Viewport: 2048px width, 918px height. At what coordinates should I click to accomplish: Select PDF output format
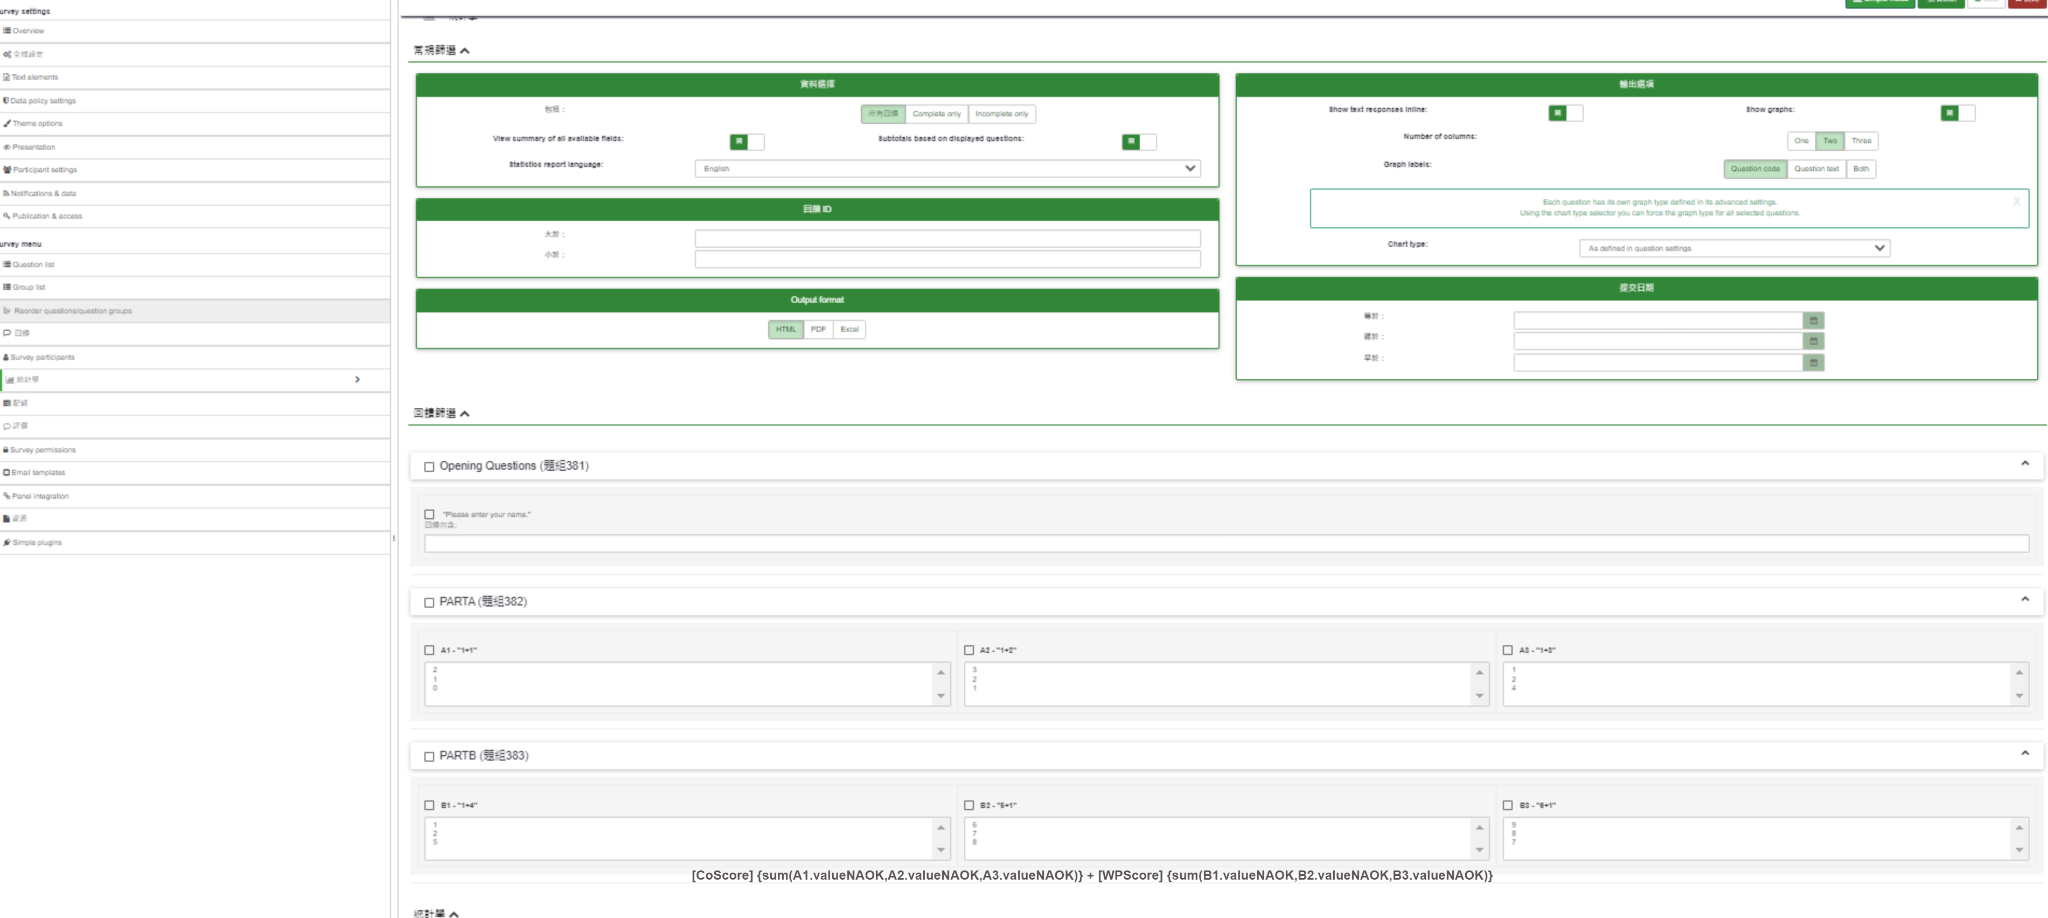(818, 330)
